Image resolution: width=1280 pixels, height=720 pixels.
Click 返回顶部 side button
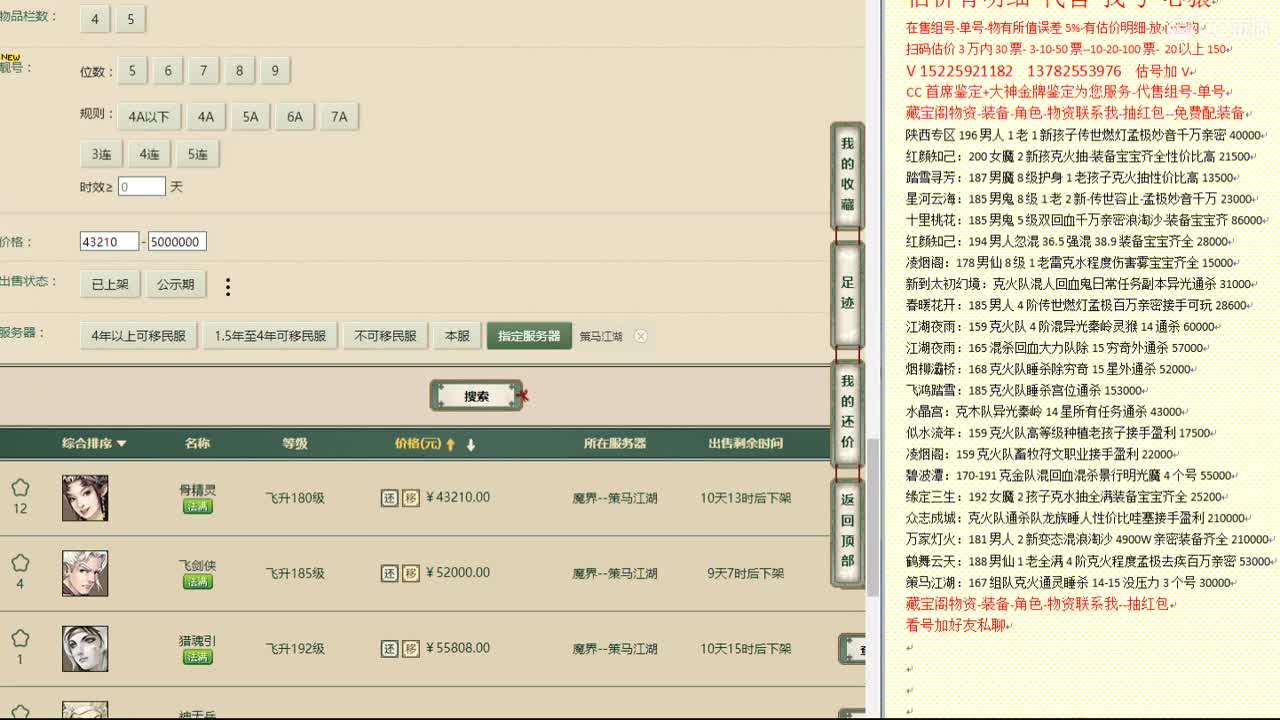coord(847,531)
